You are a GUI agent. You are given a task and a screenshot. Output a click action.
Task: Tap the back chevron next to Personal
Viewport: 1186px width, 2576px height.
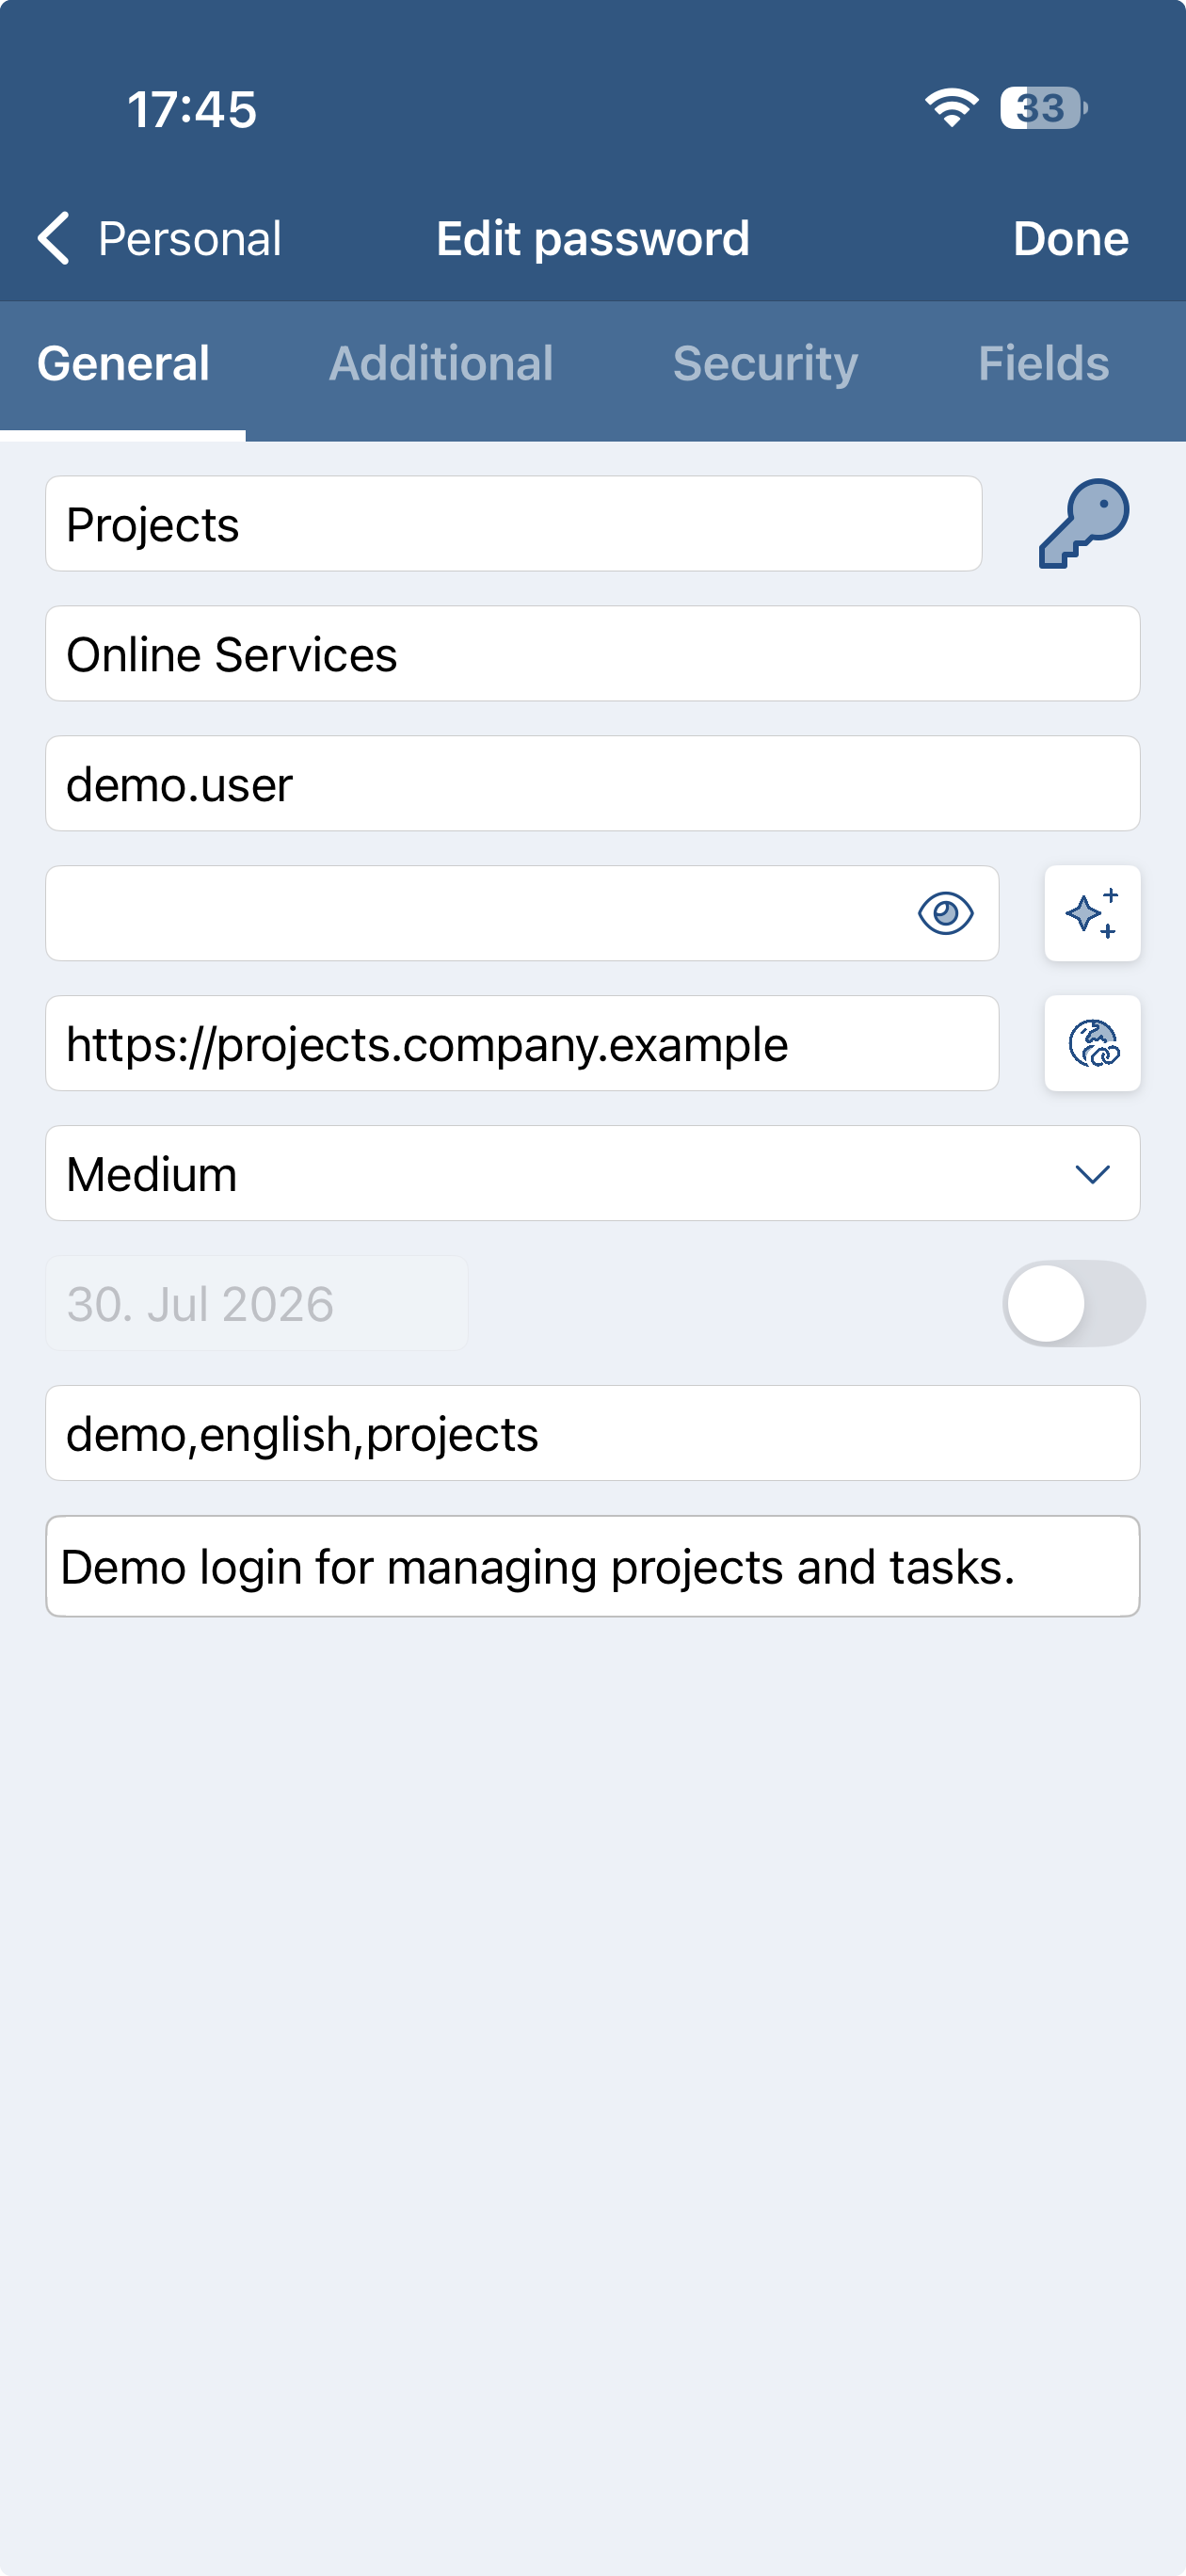click(x=53, y=238)
